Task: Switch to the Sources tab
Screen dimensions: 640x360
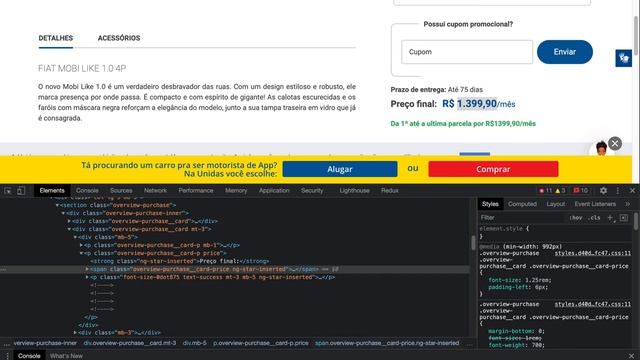Action: 121,191
